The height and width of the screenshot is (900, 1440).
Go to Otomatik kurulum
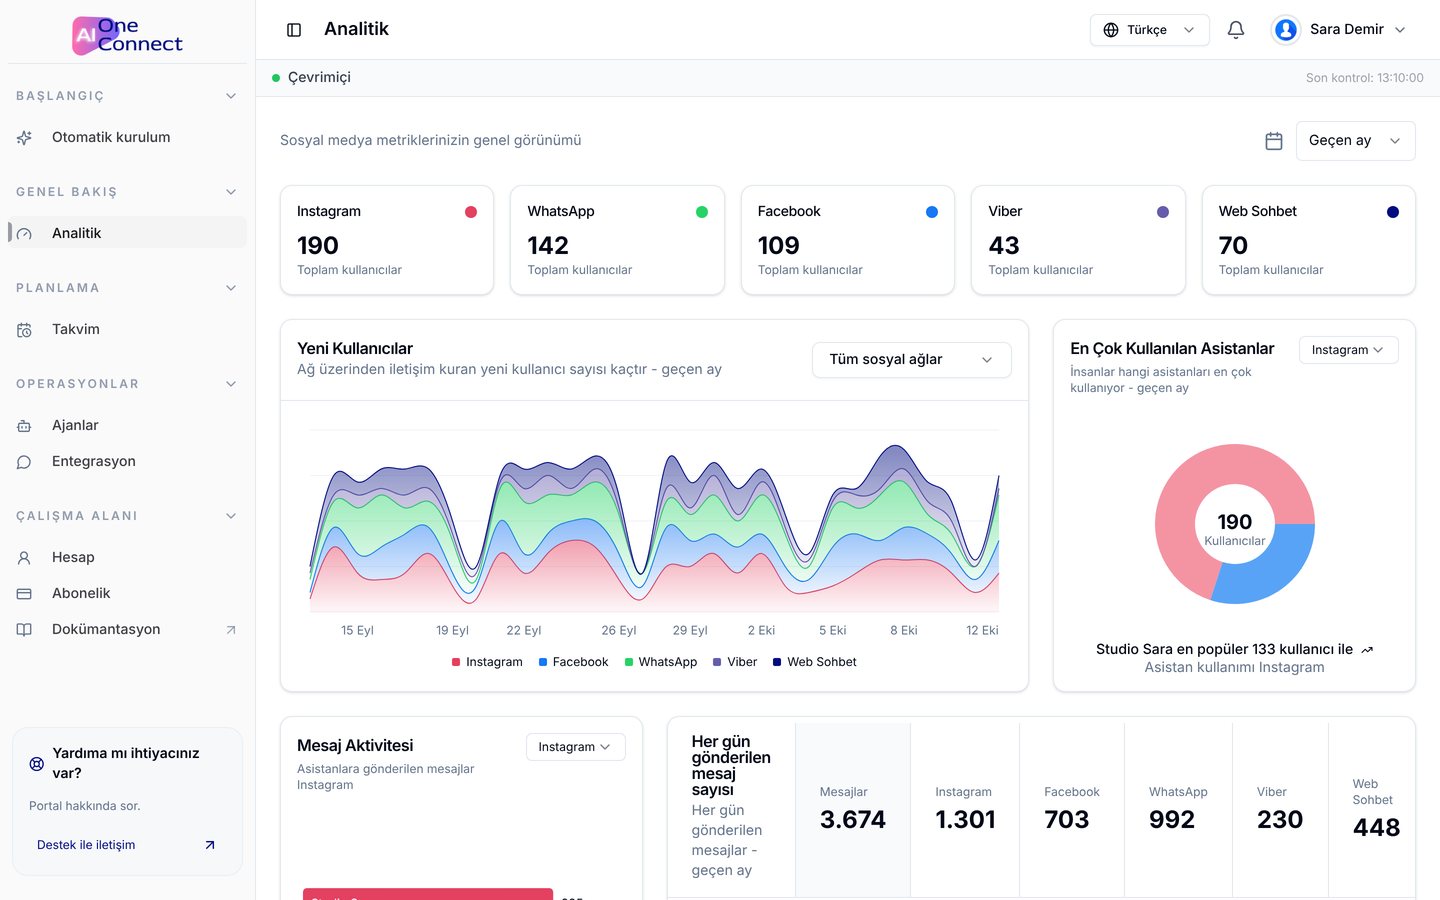tap(128, 138)
